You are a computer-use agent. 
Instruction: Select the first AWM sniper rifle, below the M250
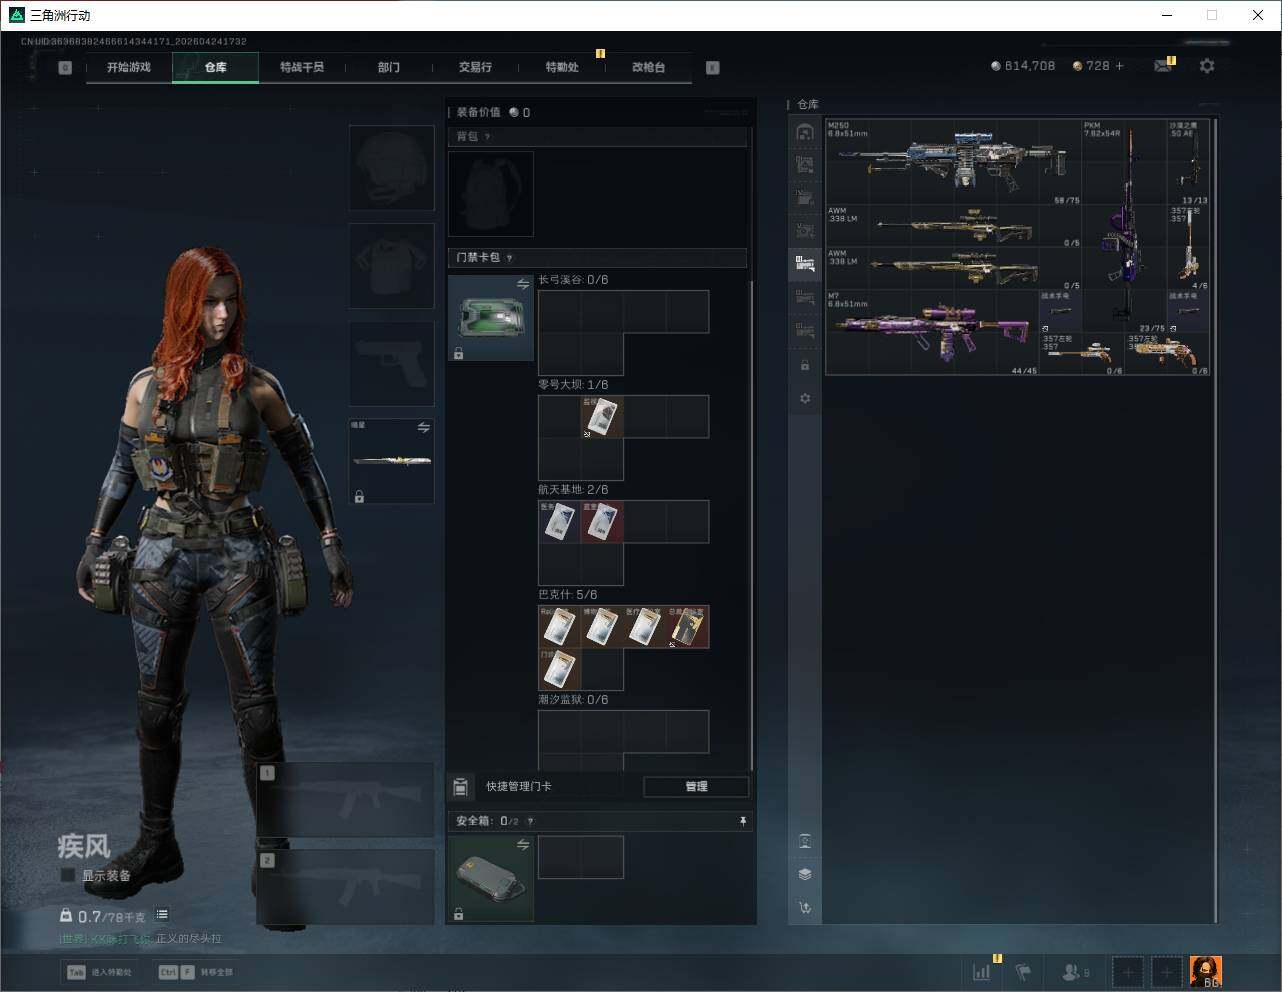[x=954, y=227]
